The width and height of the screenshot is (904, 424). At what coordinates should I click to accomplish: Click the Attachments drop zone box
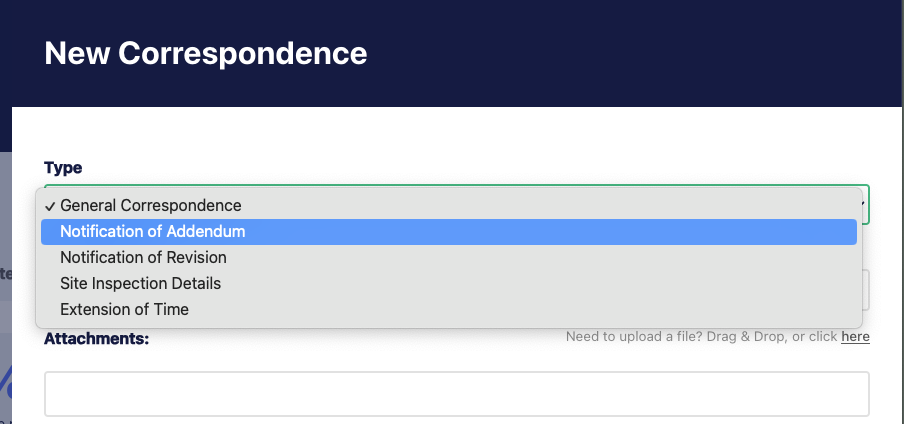[x=457, y=394]
